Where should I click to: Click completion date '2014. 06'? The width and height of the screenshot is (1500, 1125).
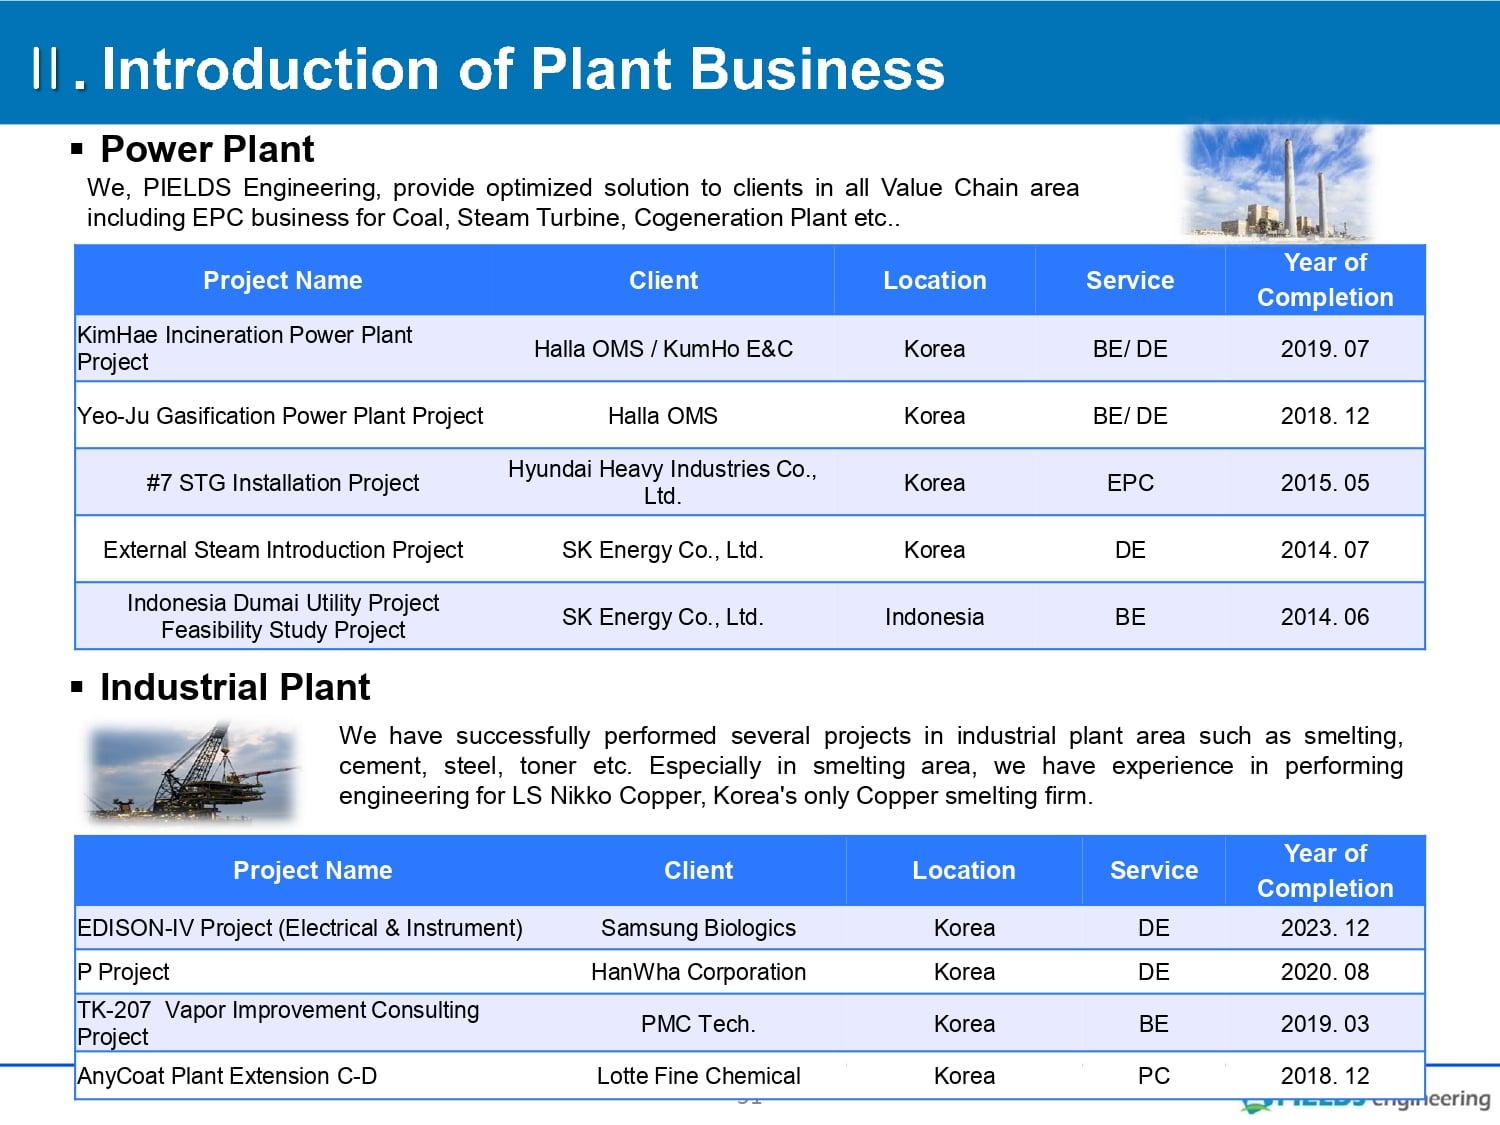pos(1325,617)
